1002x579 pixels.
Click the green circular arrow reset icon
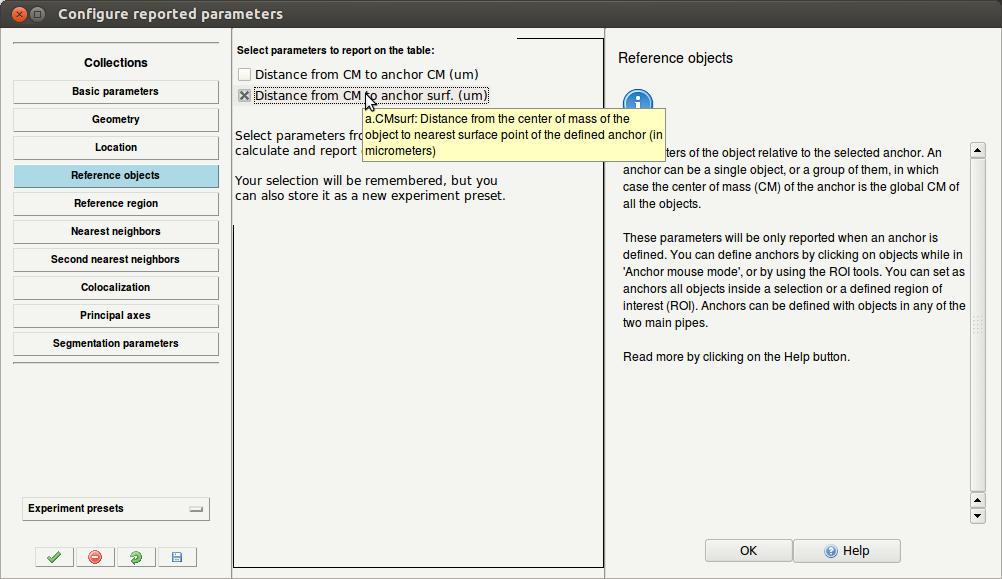tap(136, 557)
